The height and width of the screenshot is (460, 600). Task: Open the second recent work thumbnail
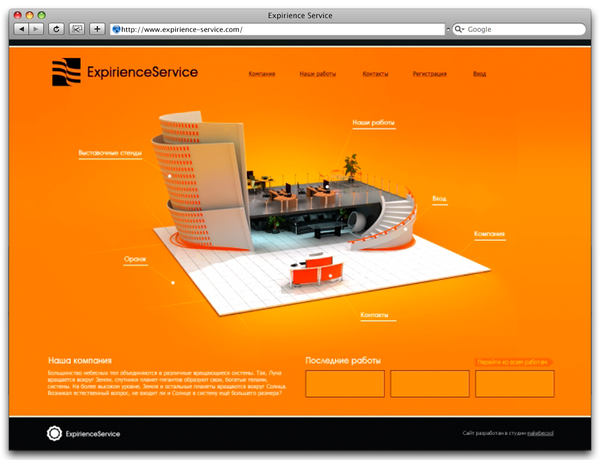pyautogui.click(x=430, y=383)
